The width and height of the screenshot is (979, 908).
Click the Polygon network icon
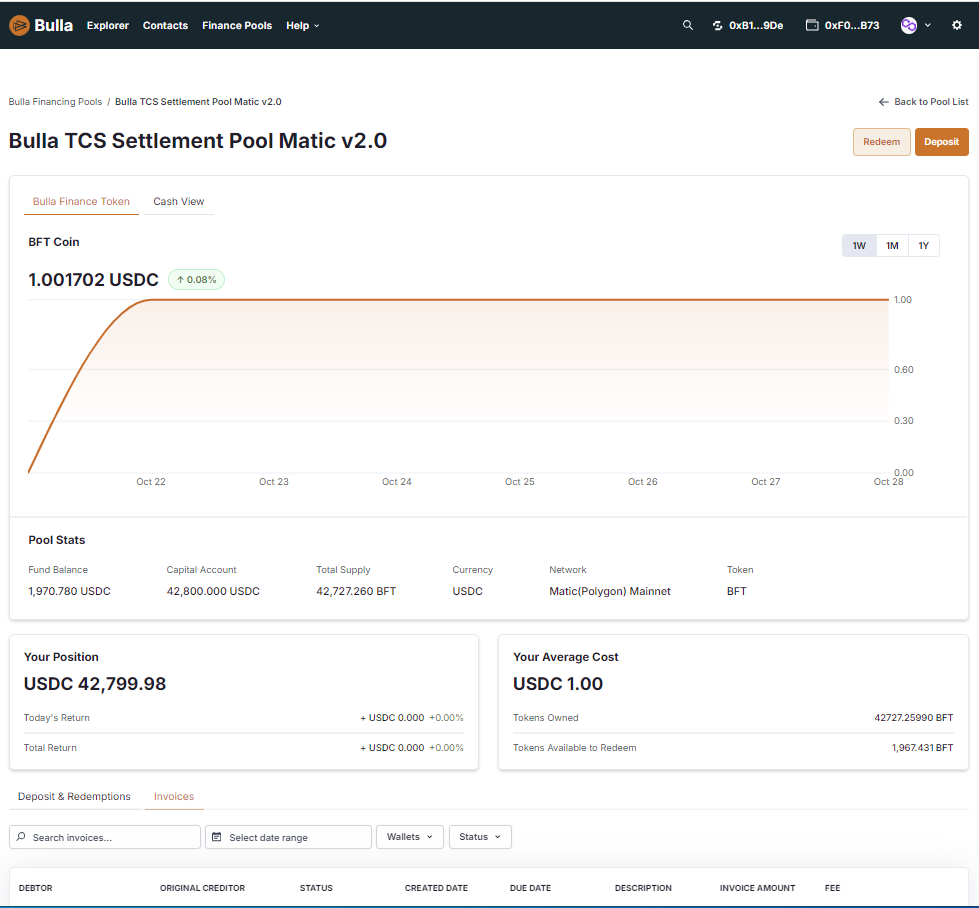(x=908, y=26)
